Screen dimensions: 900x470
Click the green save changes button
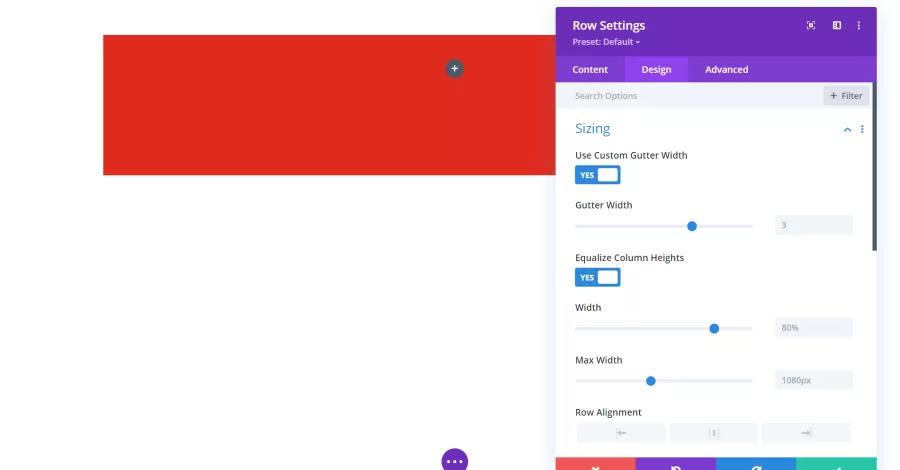[x=836, y=464]
